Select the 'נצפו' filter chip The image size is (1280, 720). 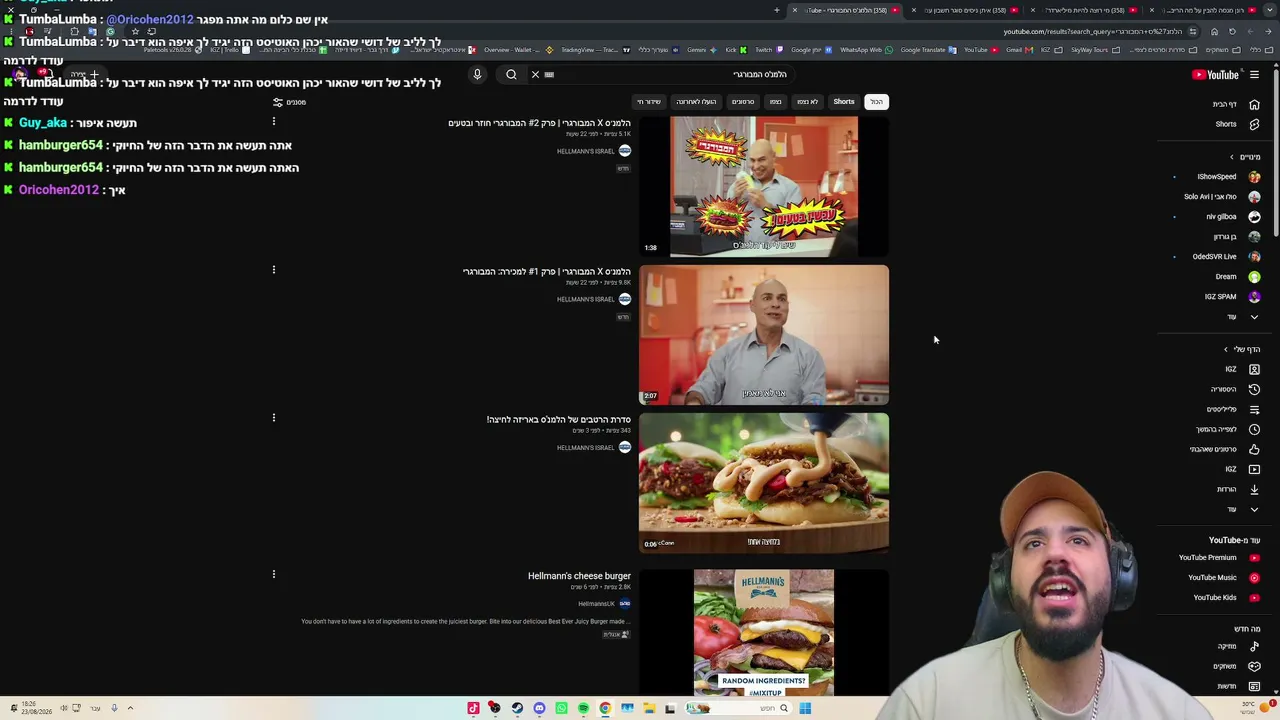point(775,101)
